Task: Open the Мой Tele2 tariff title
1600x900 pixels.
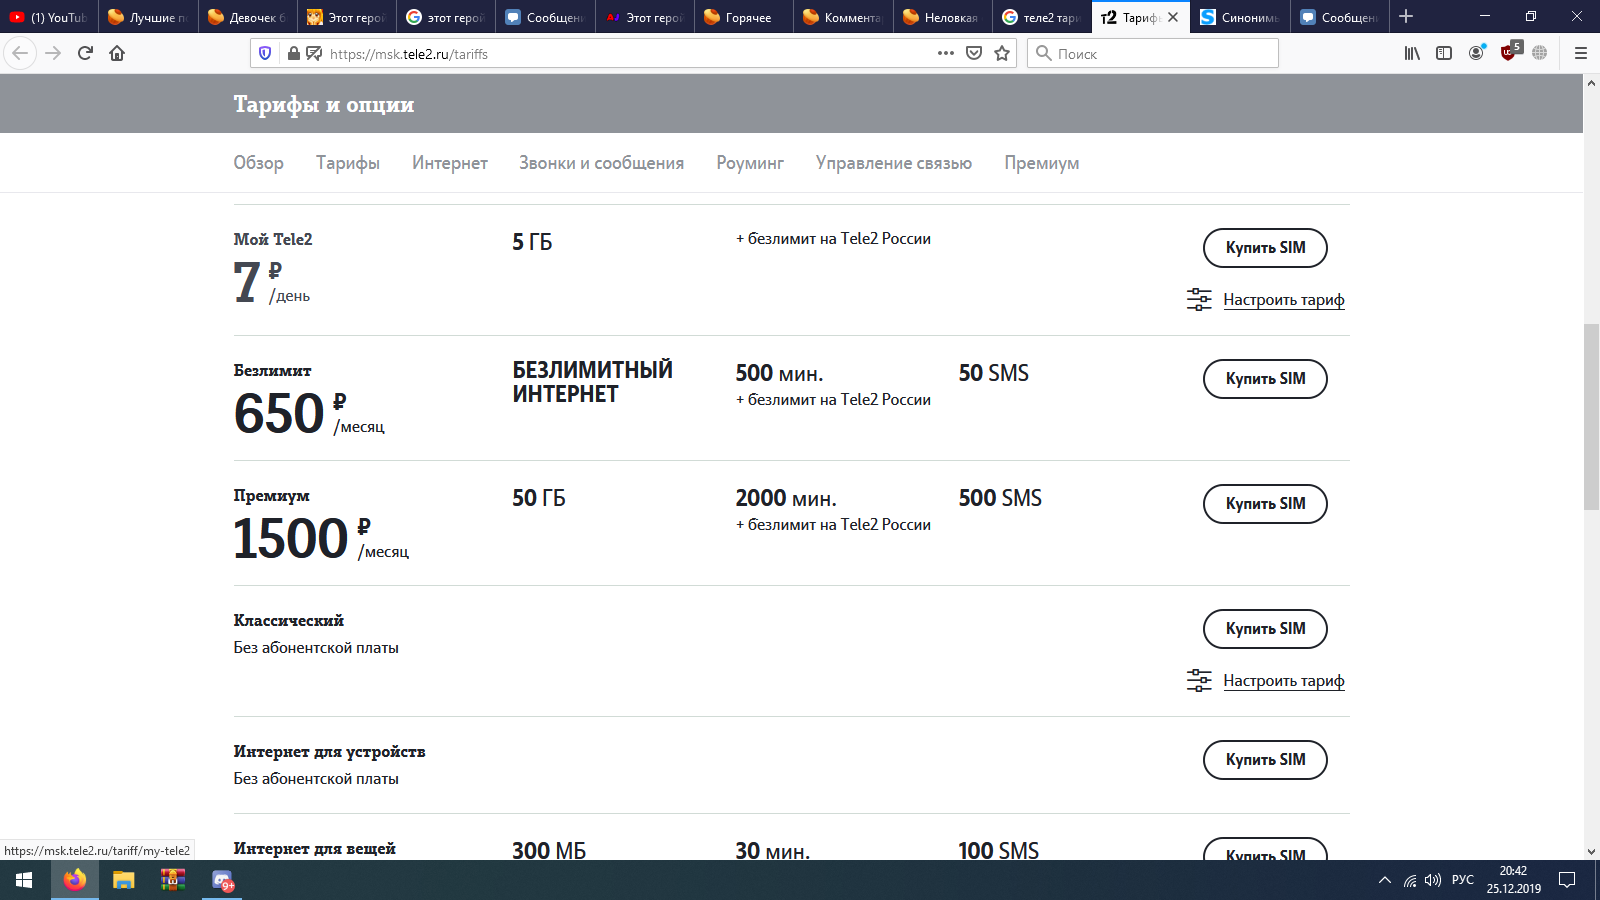Action: pyautogui.click(x=273, y=239)
